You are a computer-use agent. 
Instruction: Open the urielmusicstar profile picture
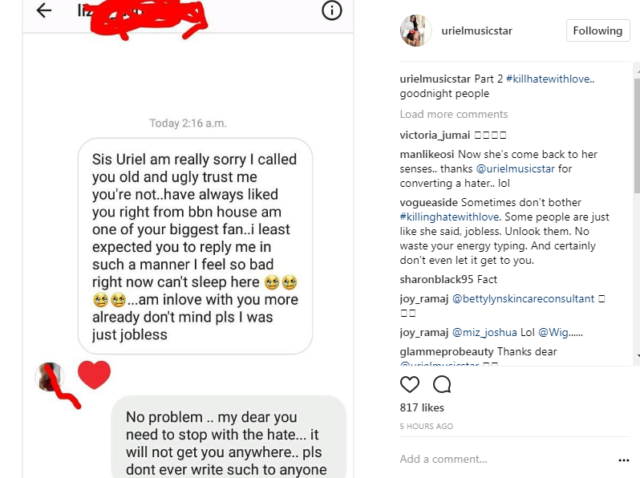[x=415, y=31]
